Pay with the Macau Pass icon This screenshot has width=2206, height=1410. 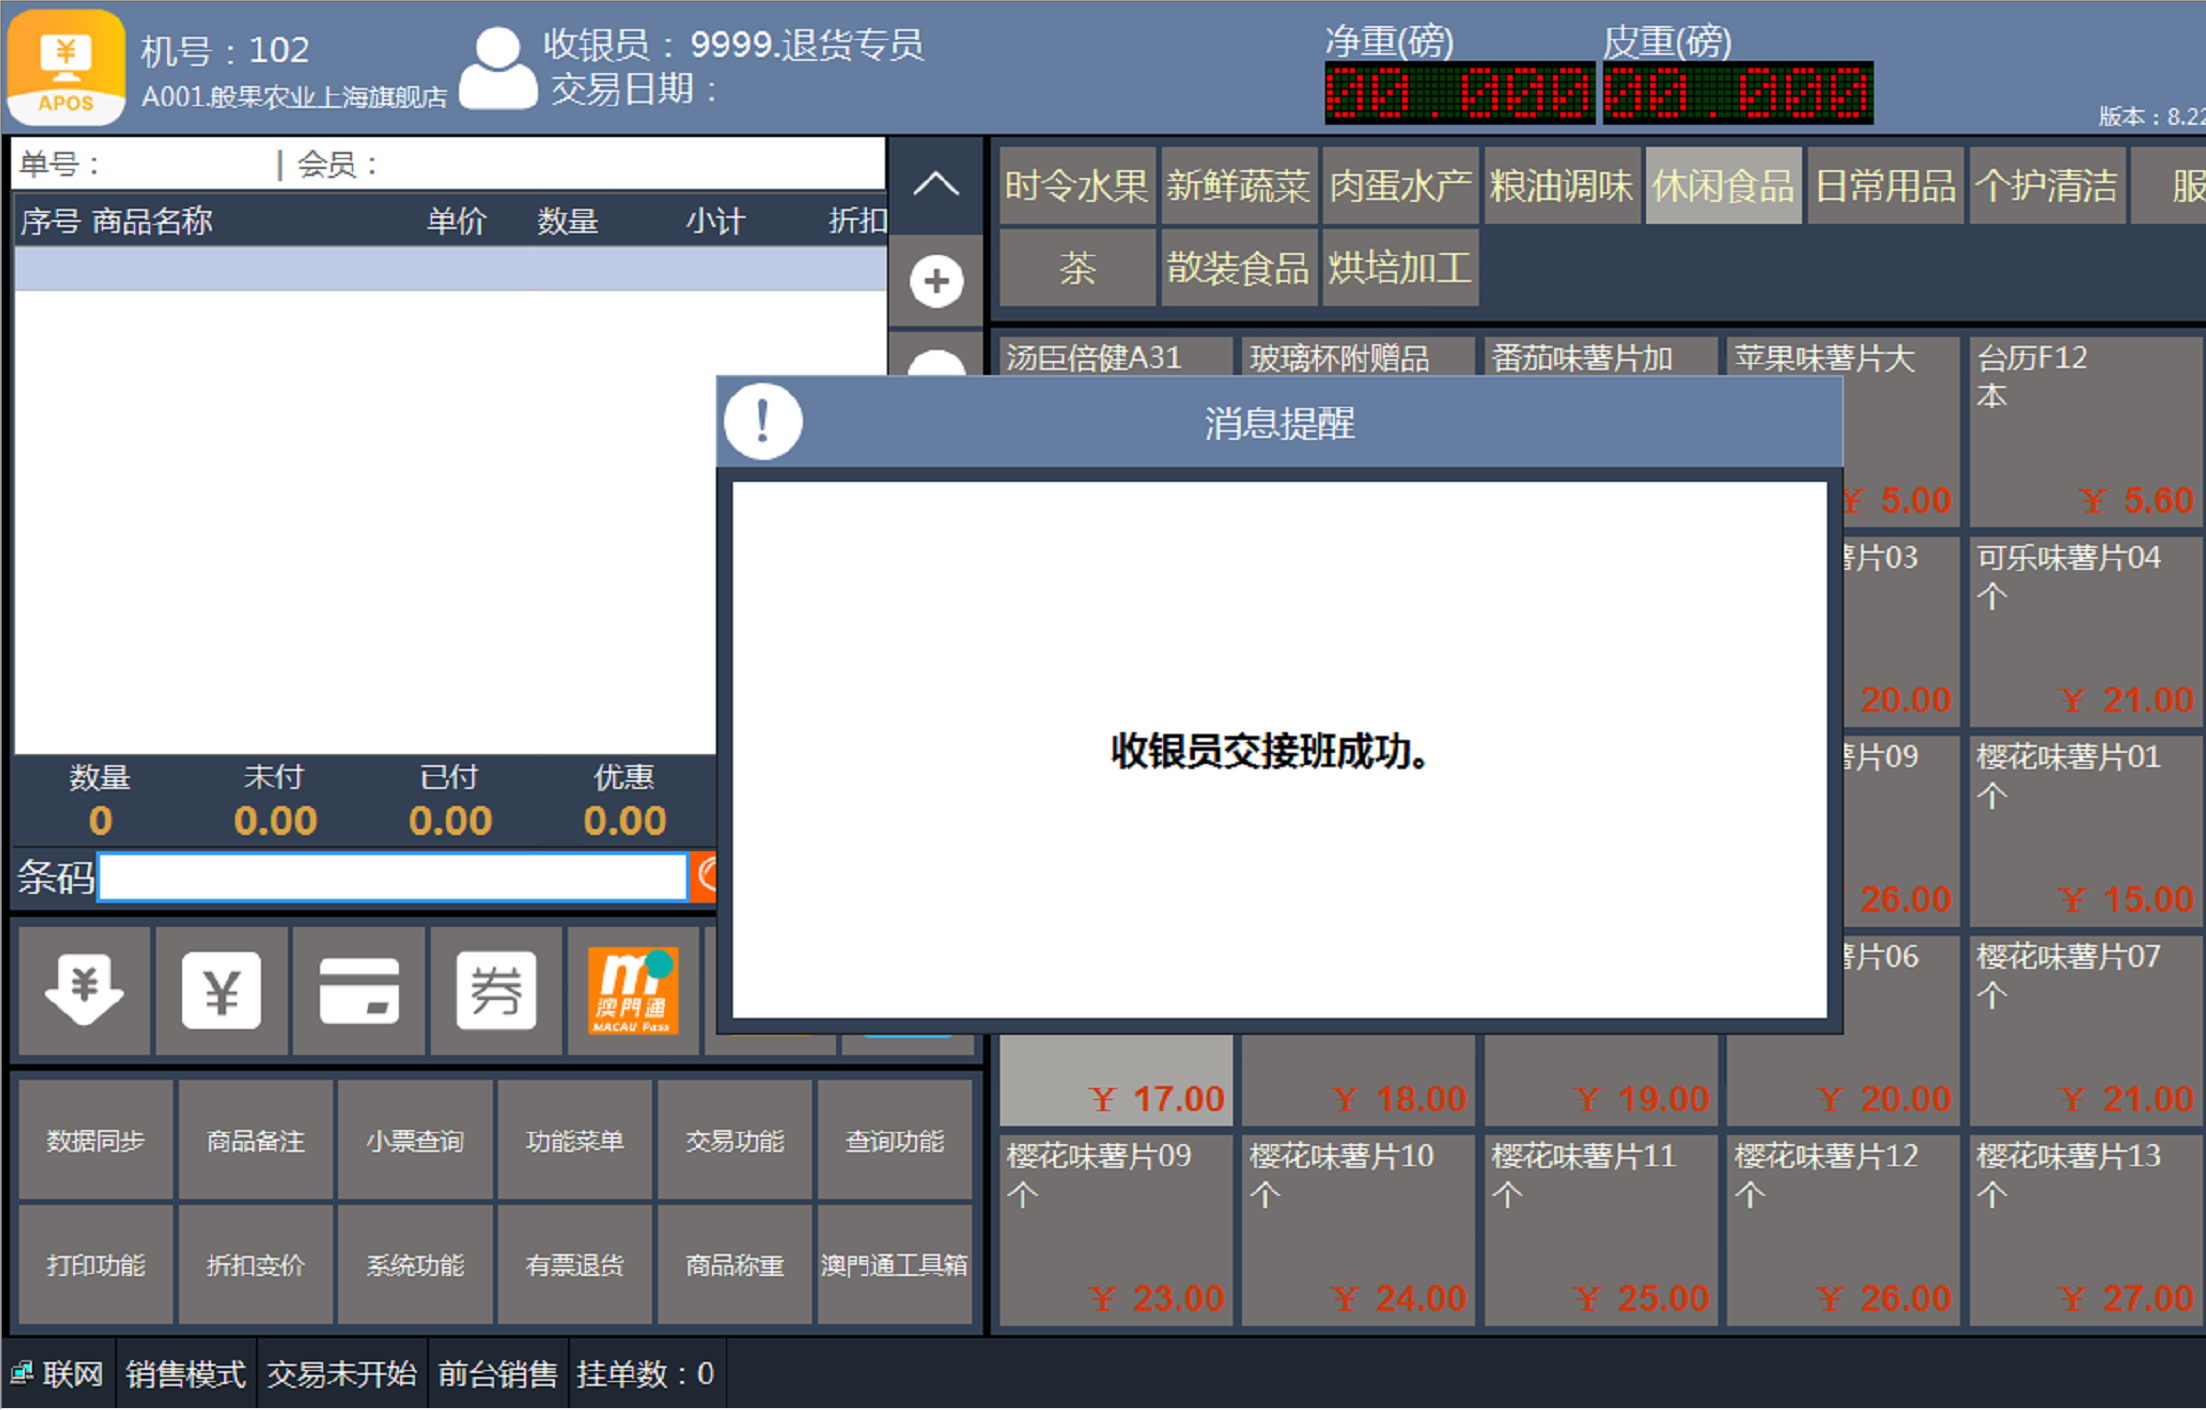pos(633,990)
